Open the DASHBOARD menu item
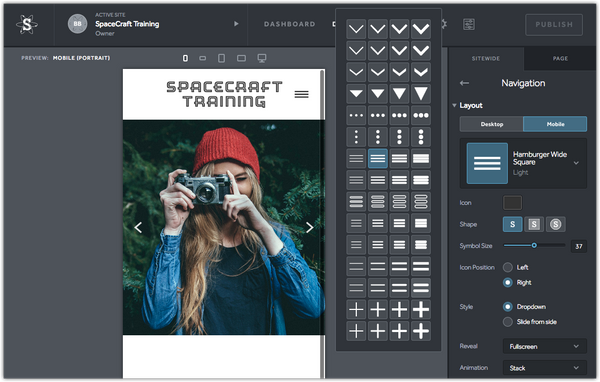The image size is (600, 382). tap(290, 24)
